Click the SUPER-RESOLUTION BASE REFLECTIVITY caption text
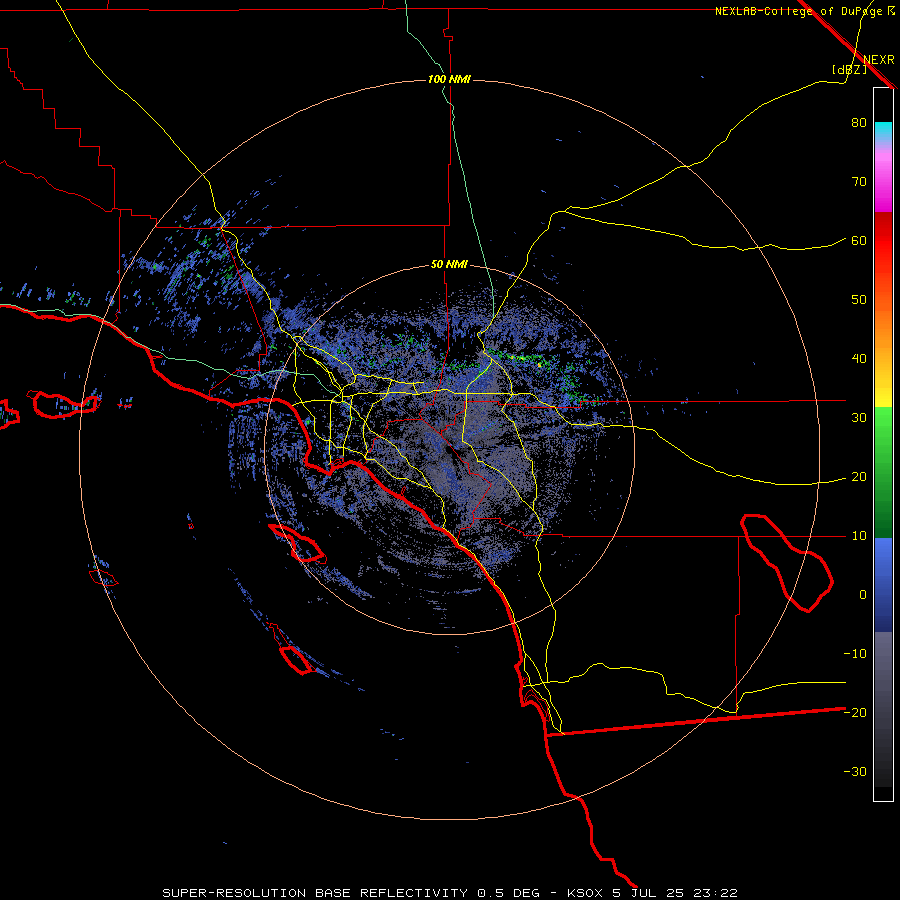 pos(315,893)
